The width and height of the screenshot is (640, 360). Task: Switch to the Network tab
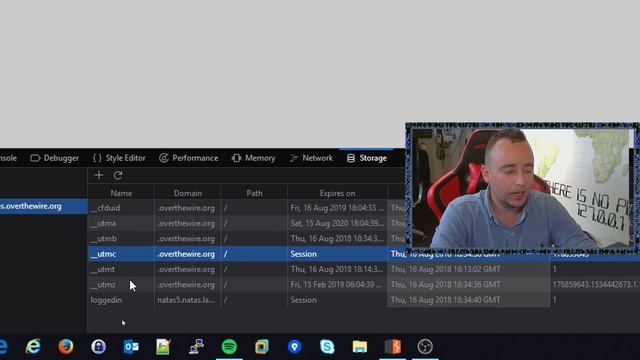coord(311,158)
